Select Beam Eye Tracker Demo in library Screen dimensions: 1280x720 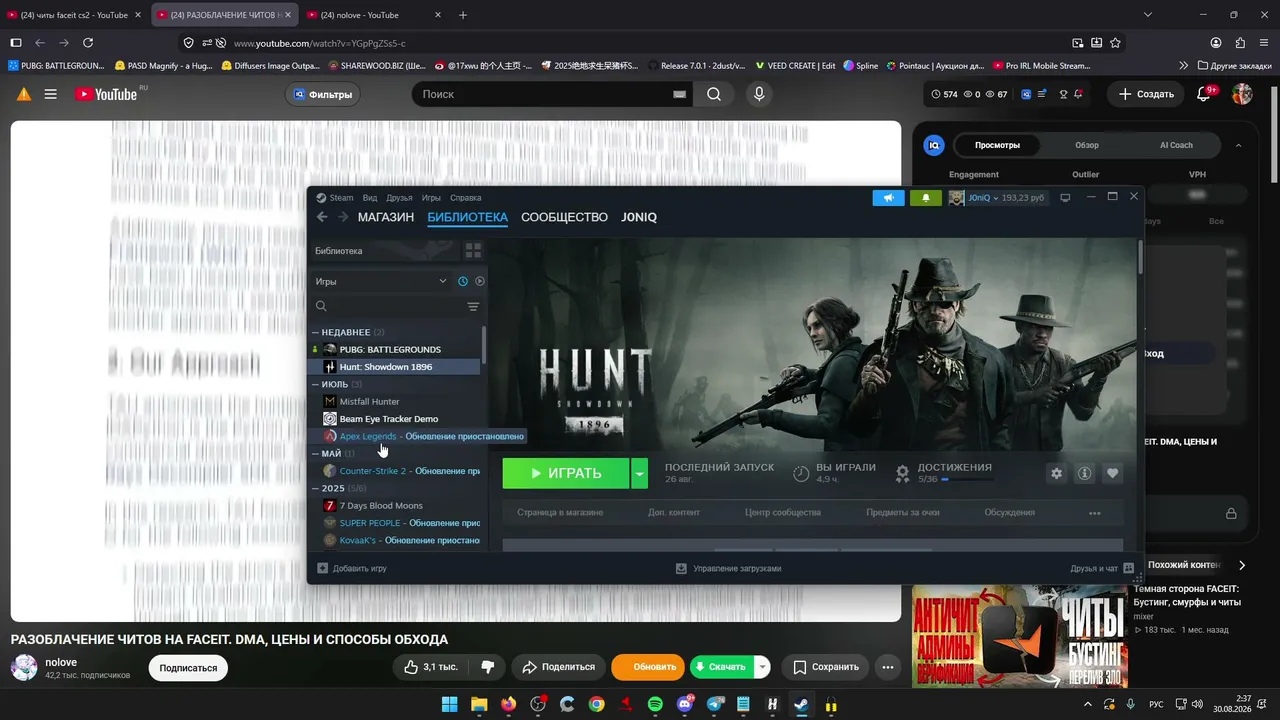click(388, 419)
